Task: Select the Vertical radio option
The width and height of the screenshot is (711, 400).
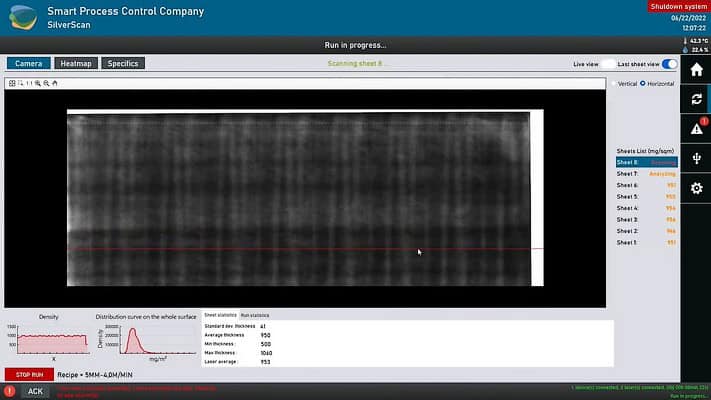Action: pyautogui.click(x=615, y=83)
